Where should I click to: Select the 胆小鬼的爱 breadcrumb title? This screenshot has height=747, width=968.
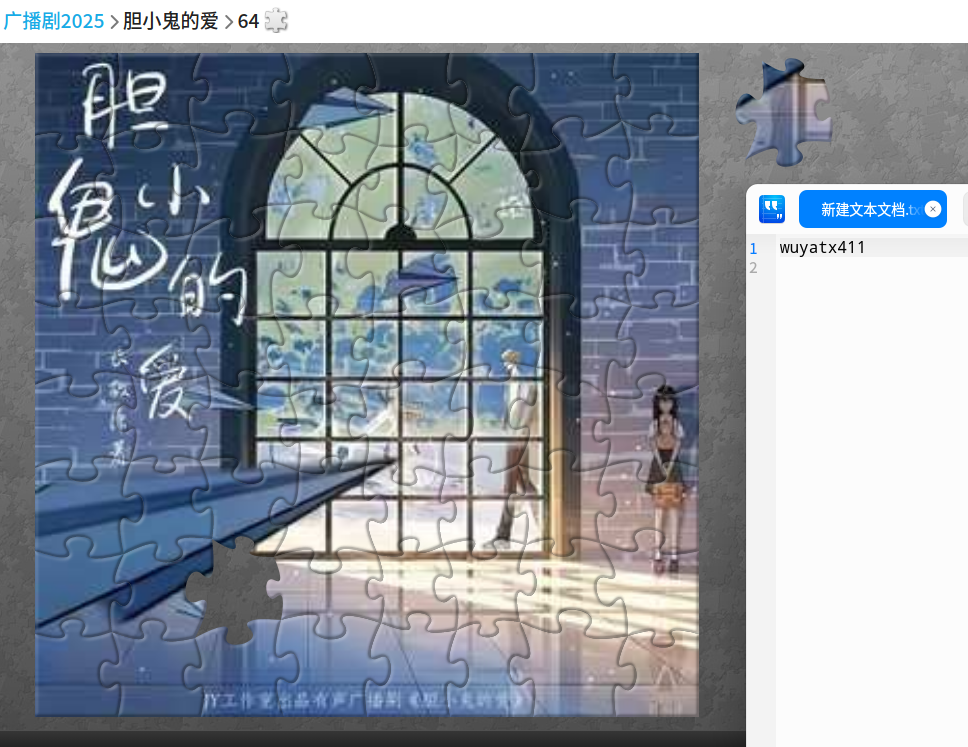pyautogui.click(x=170, y=21)
